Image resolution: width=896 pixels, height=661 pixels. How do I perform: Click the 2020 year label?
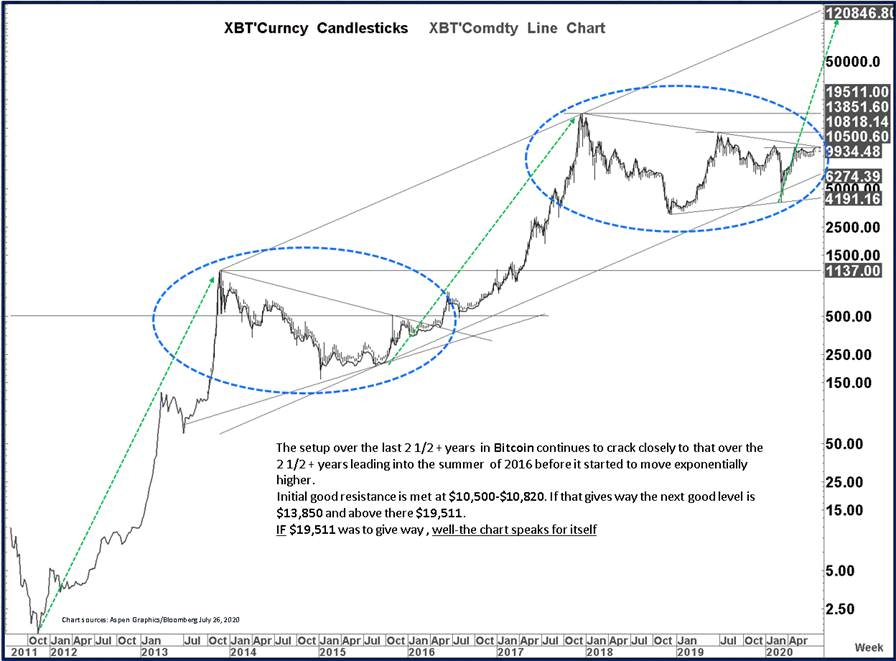pos(779,652)
